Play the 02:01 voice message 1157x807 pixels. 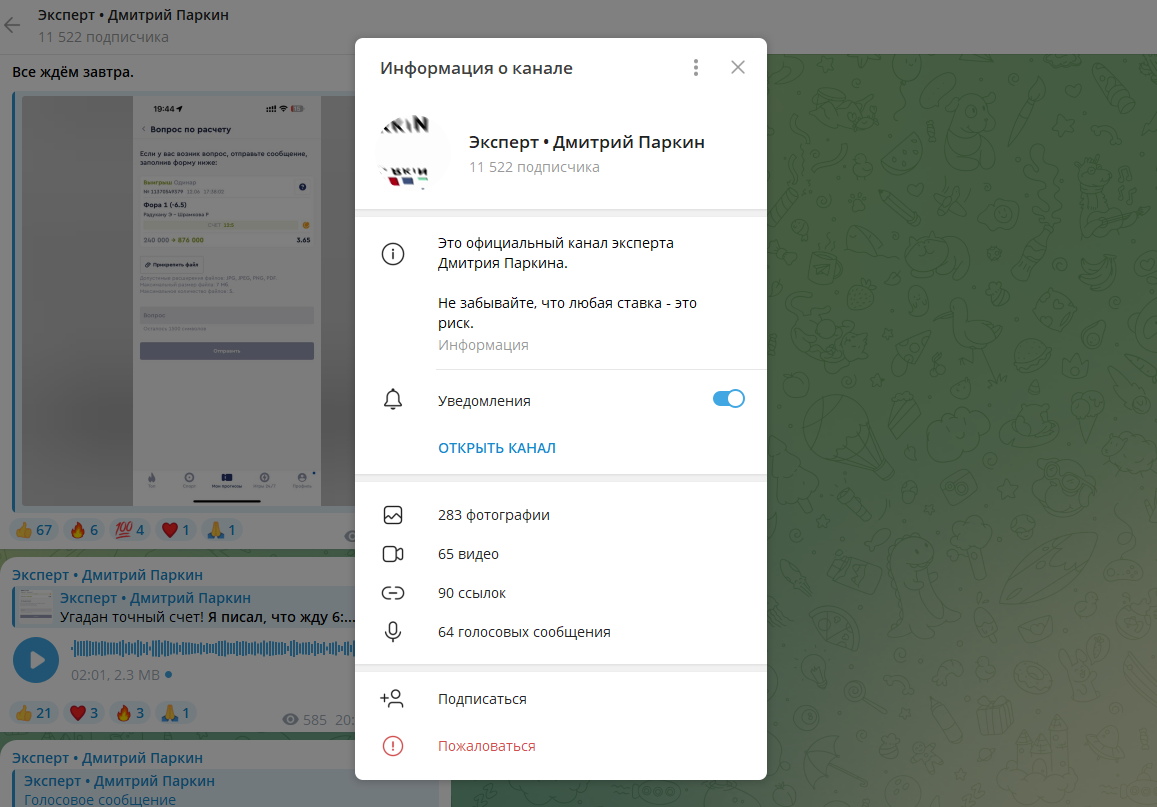coord(35,659)
